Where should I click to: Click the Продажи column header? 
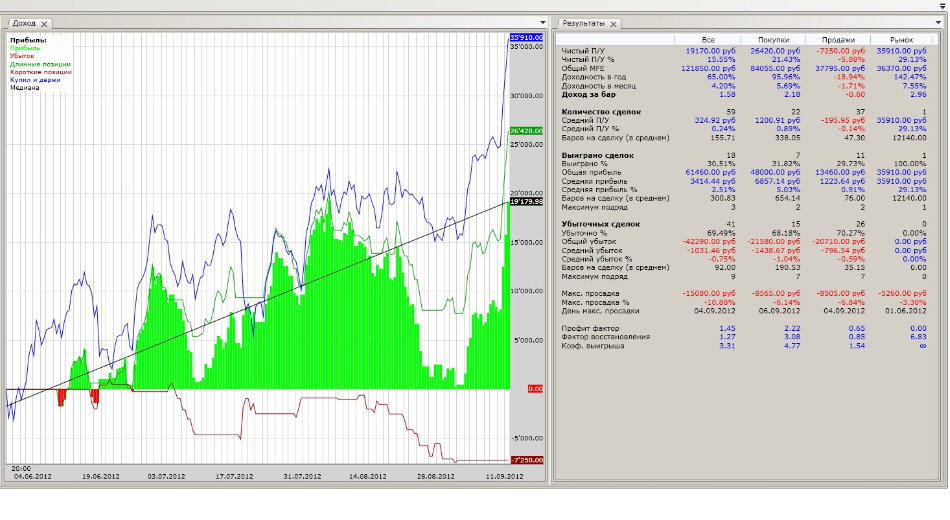pyautogui.click(x=838, y=39)
